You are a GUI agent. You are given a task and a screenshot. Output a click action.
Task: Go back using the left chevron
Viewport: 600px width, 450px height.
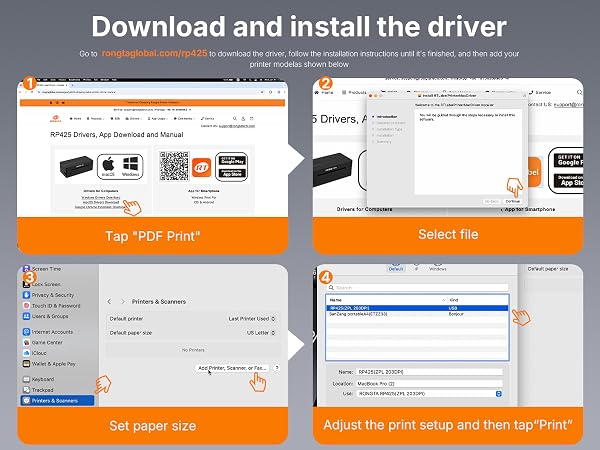tap(109, 302)
